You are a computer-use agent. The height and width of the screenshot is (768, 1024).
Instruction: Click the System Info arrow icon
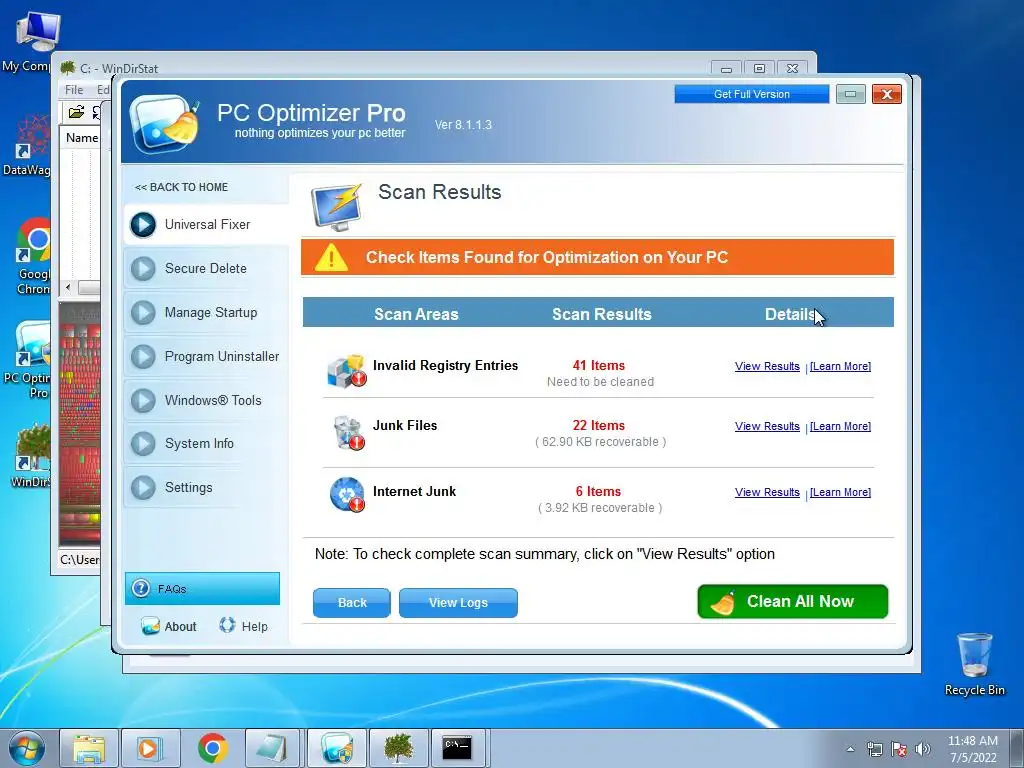coord(143,443)
